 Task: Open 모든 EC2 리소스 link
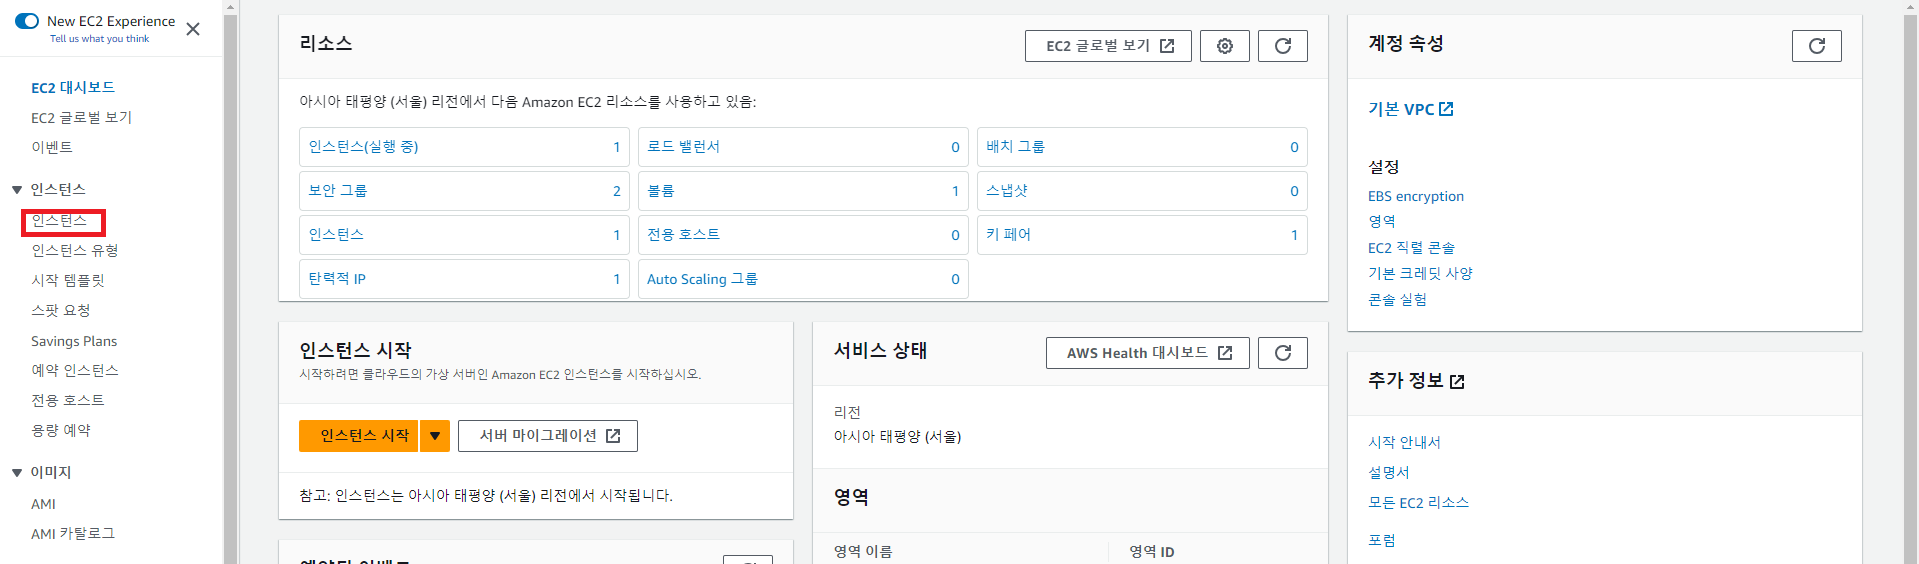coord(1418,502)
